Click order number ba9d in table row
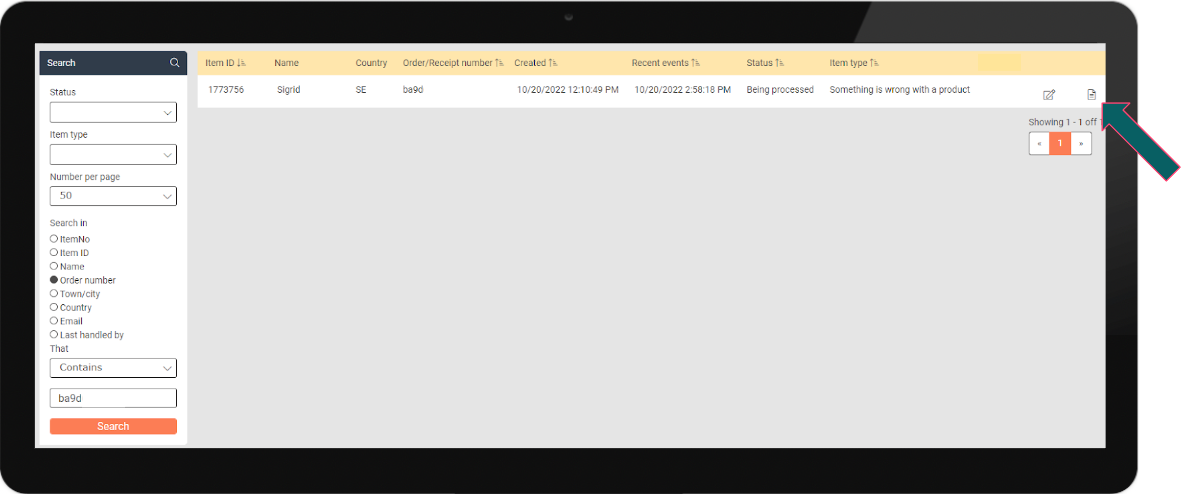The height and width of the screenshot is (494, 1181). tap(414, 90)
